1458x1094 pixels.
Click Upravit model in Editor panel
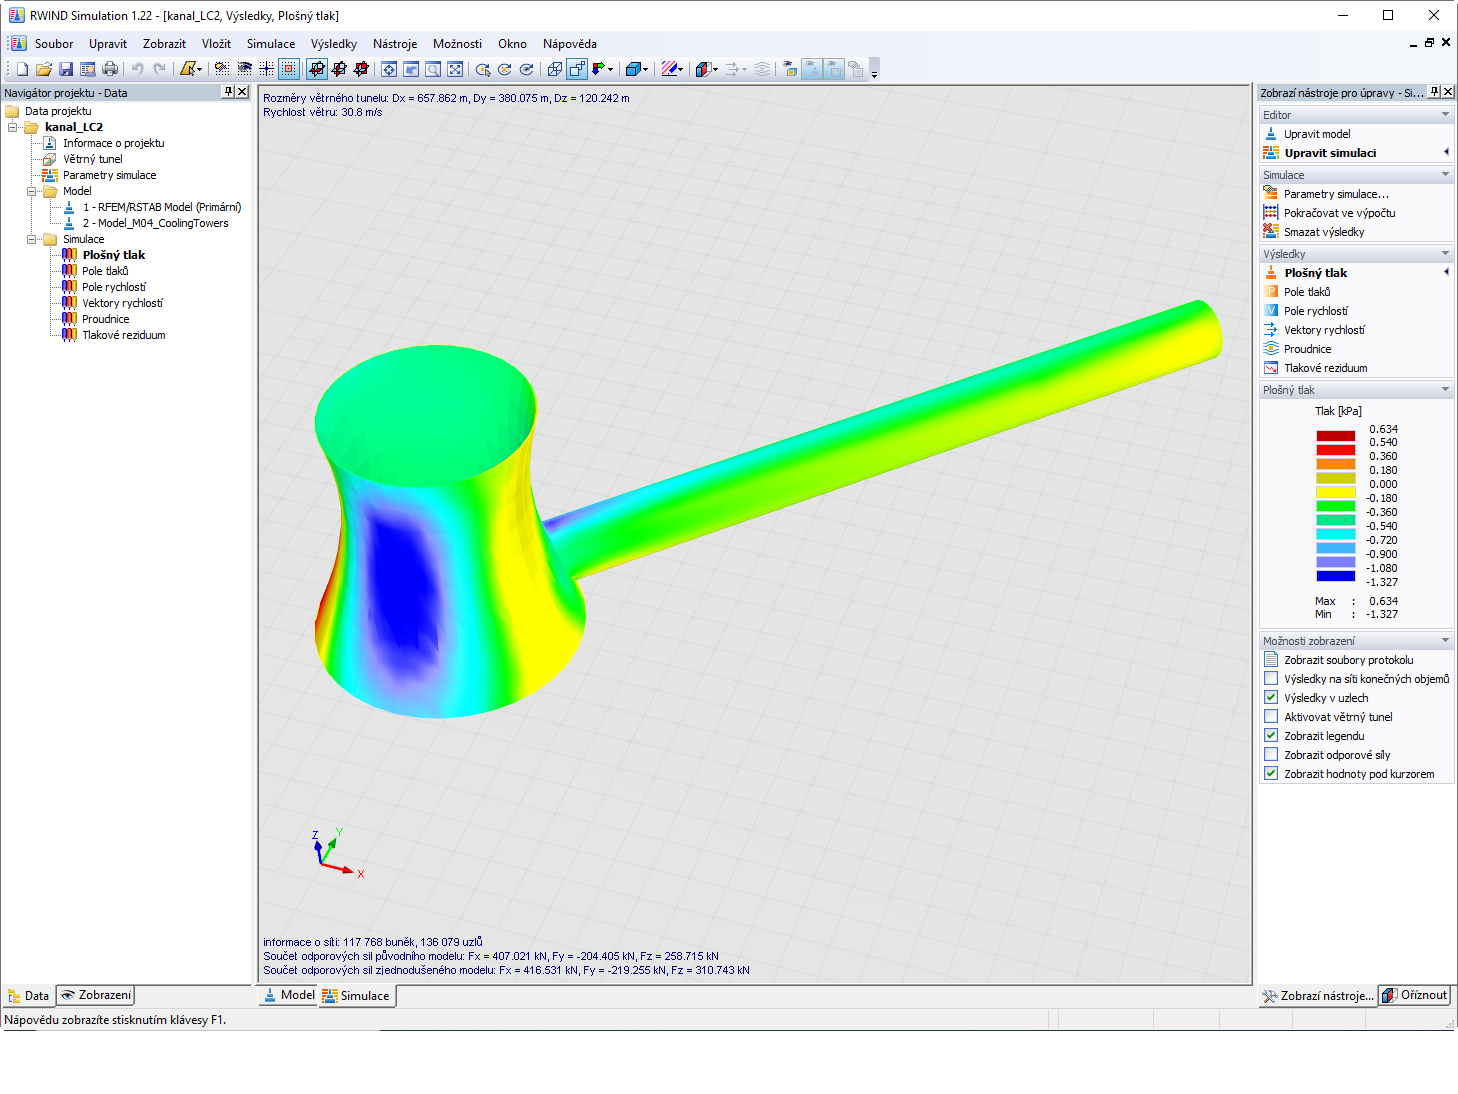(1317, 134)
